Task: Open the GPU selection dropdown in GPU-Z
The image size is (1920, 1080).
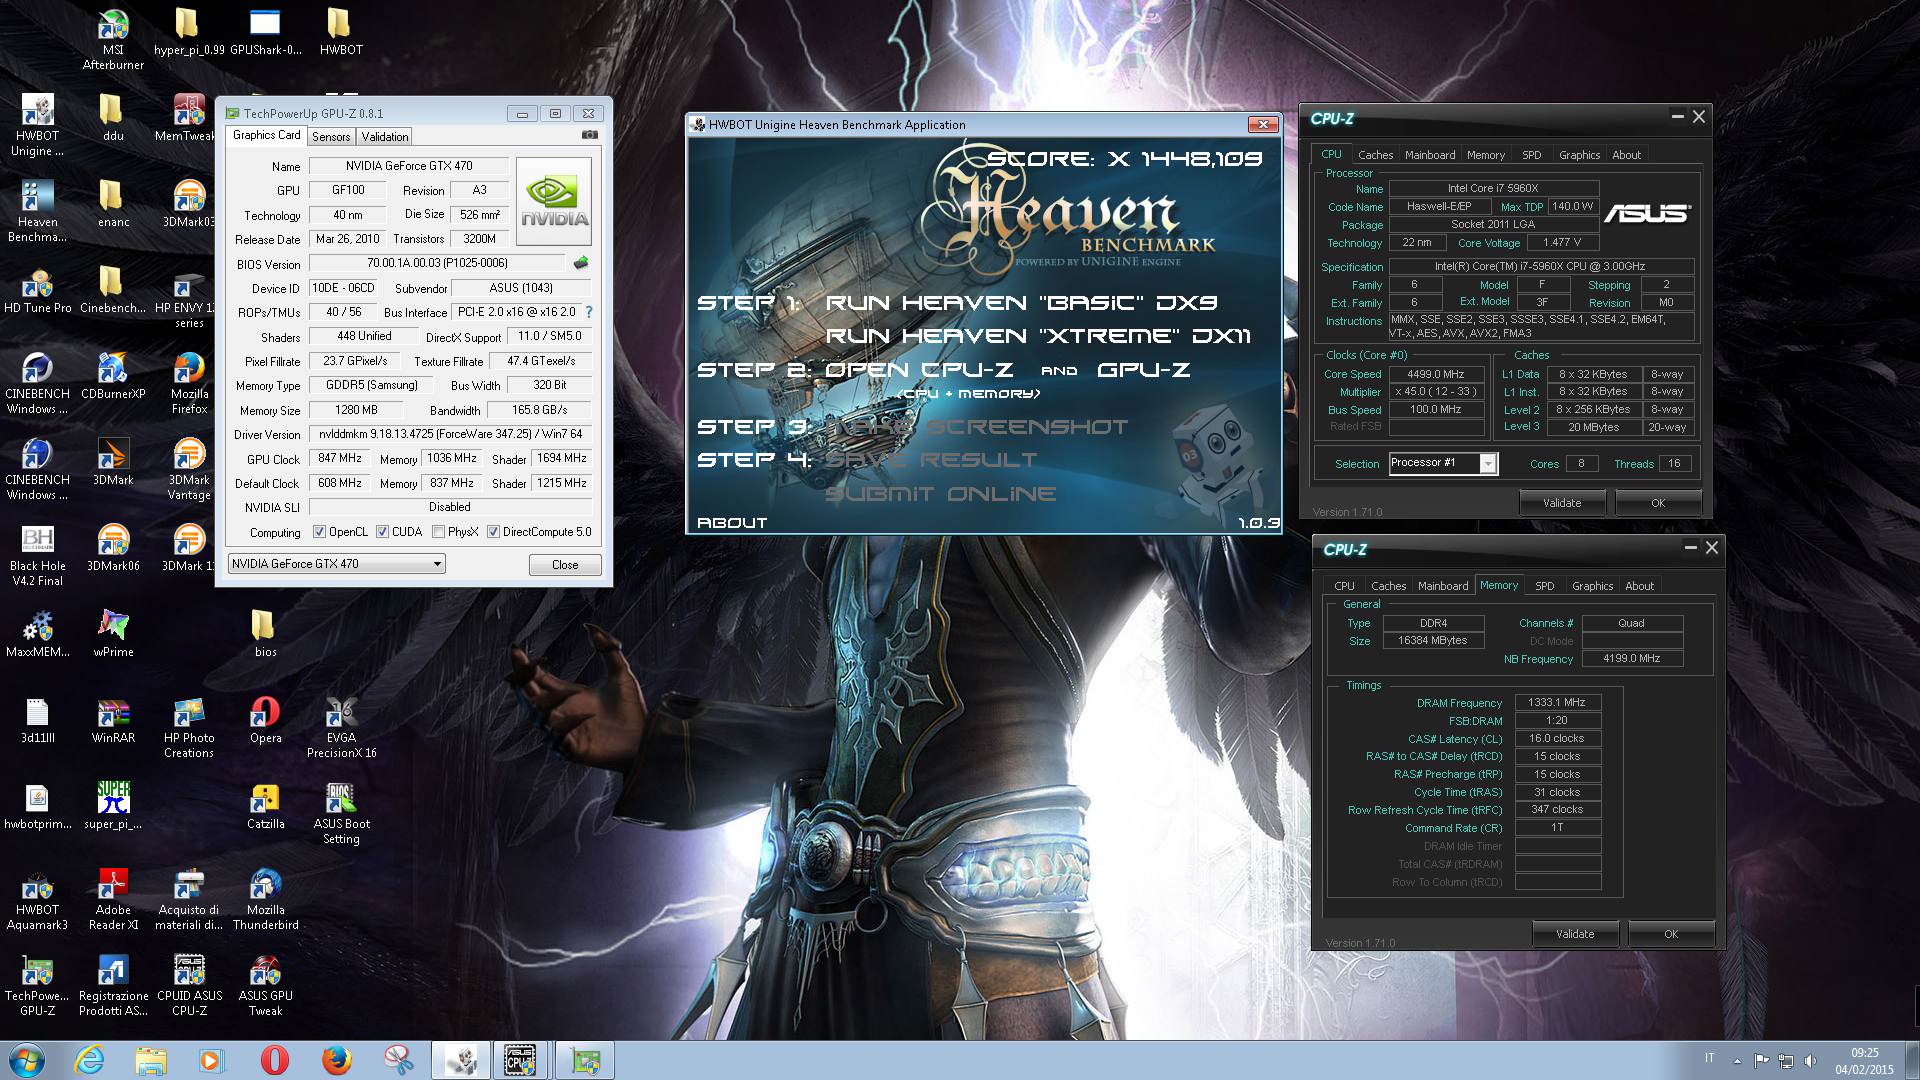Action: 337,564
